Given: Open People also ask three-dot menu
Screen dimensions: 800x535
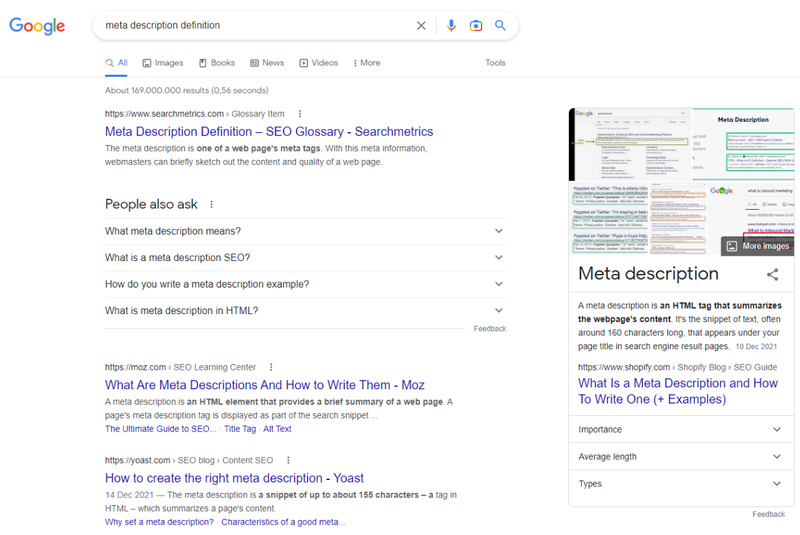Looking at the screenshot, I should point(211,205).
